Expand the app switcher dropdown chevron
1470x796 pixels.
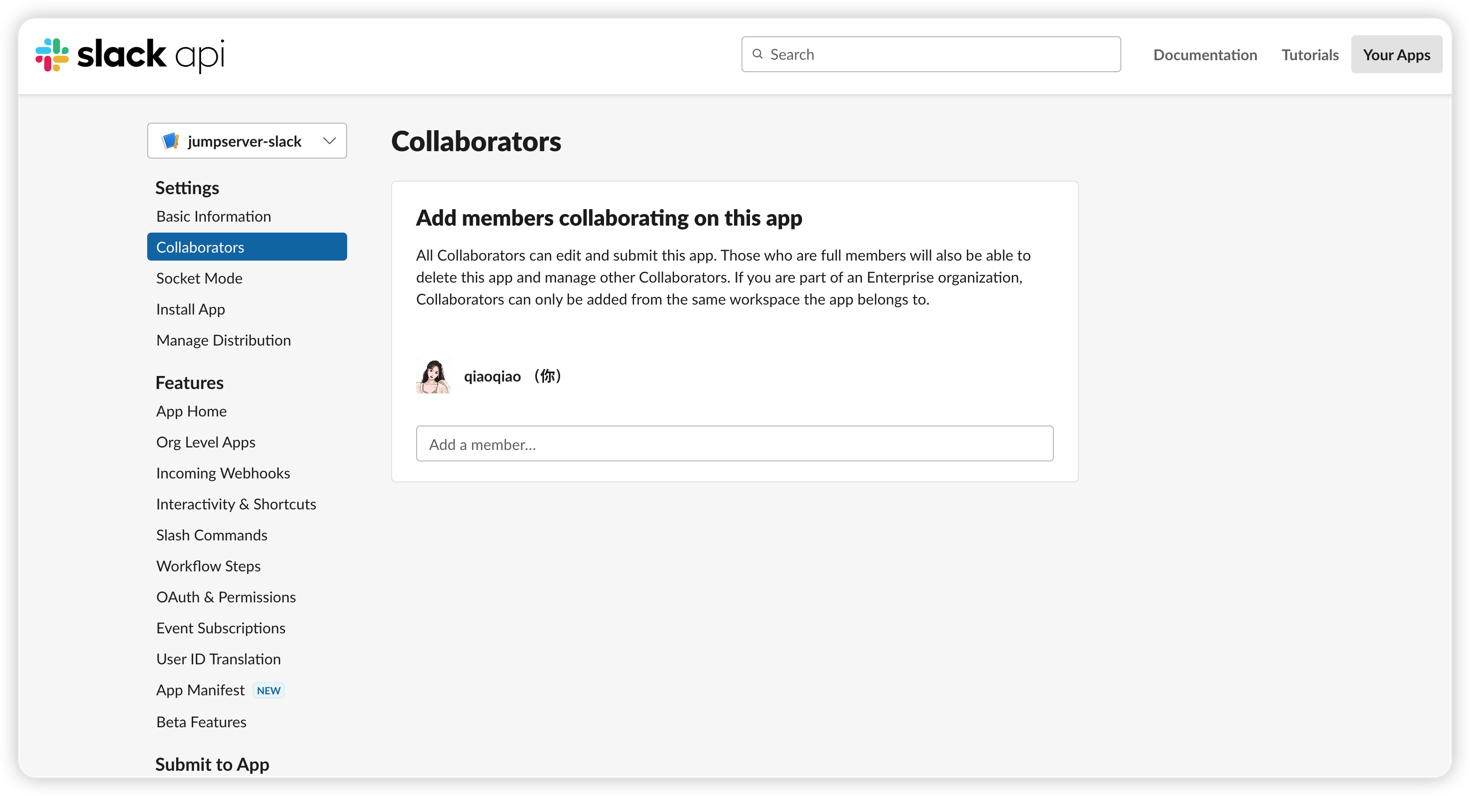tap(330, 140)
